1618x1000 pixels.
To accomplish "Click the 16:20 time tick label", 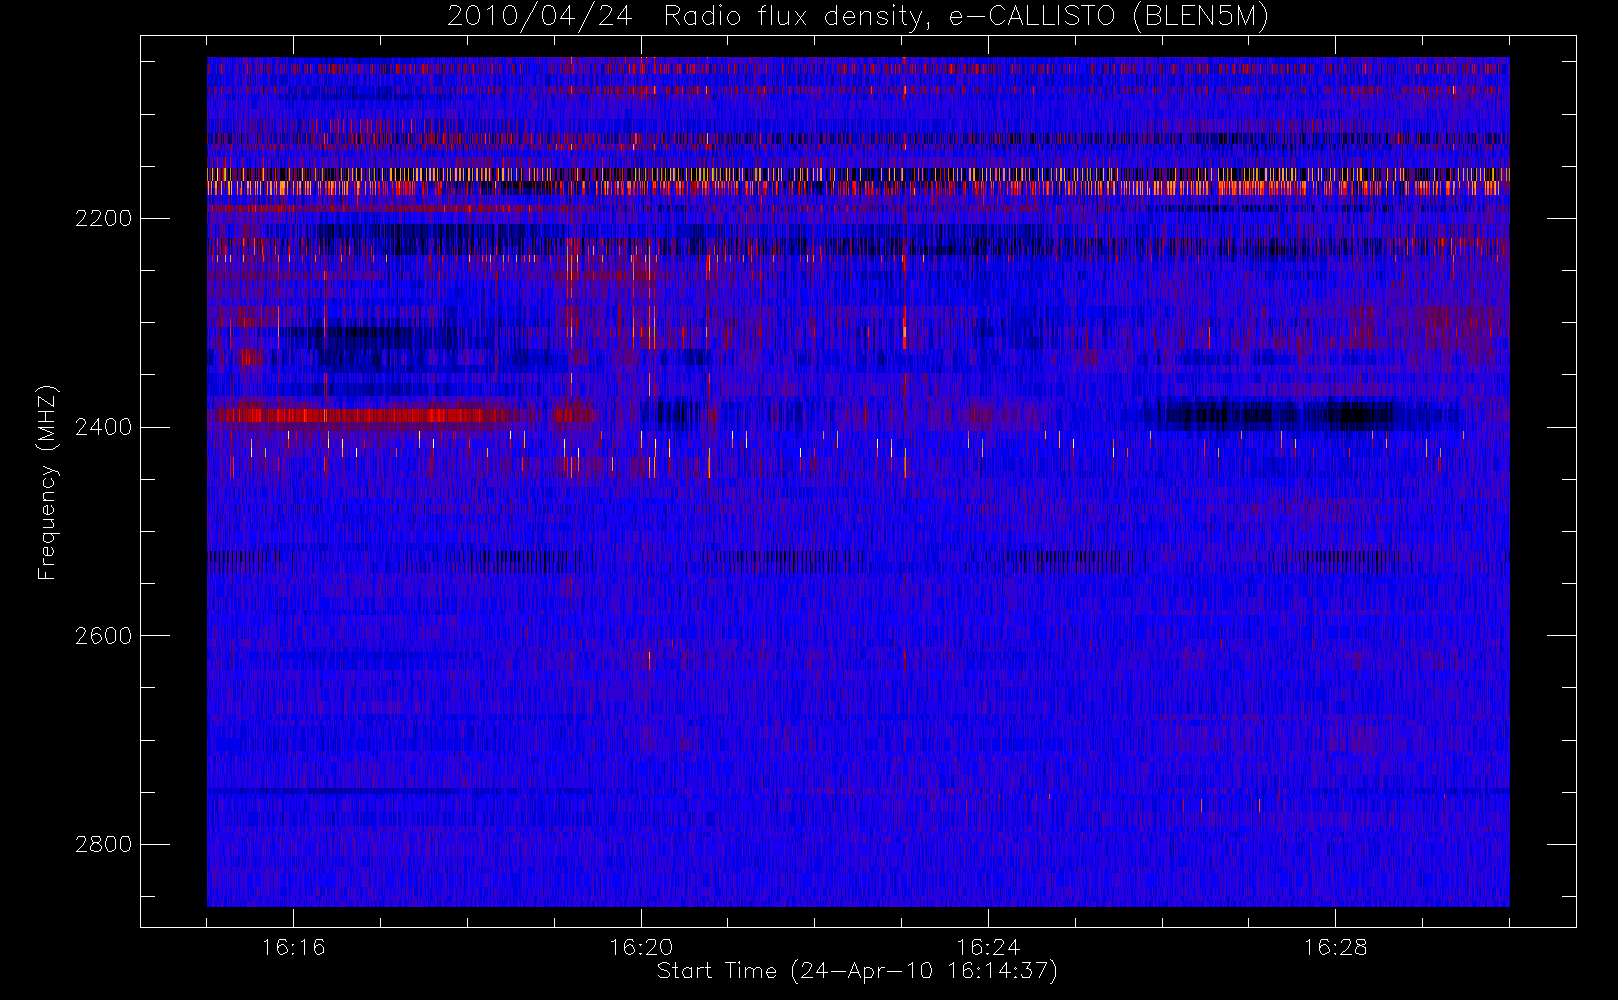I will tap(641, 946).
